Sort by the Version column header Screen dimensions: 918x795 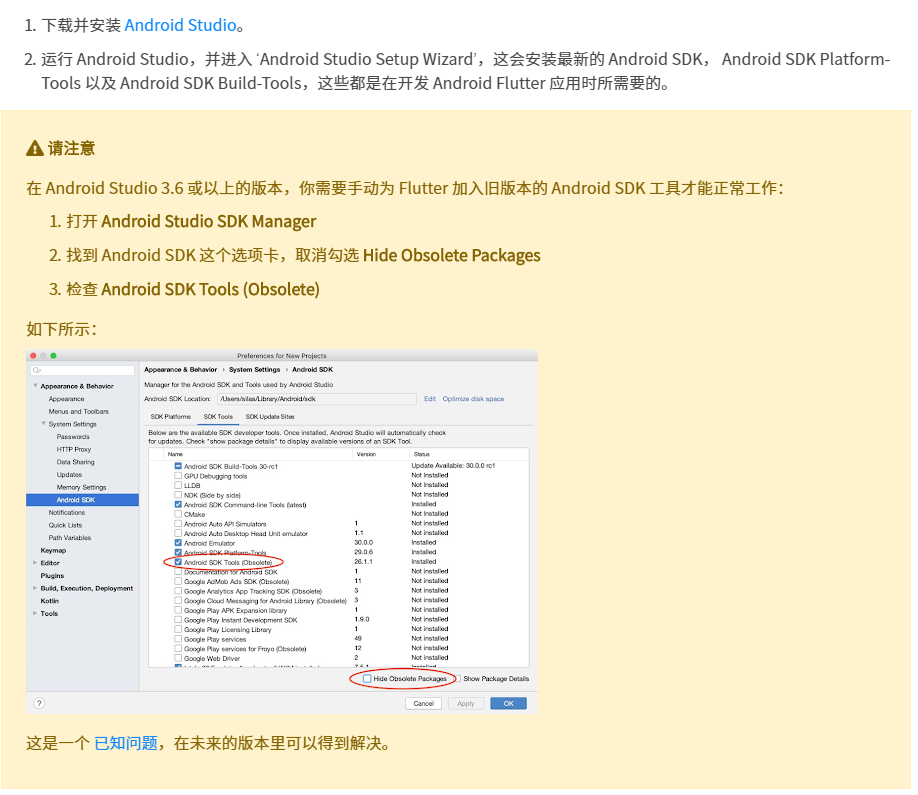click(x=366, y=454)
